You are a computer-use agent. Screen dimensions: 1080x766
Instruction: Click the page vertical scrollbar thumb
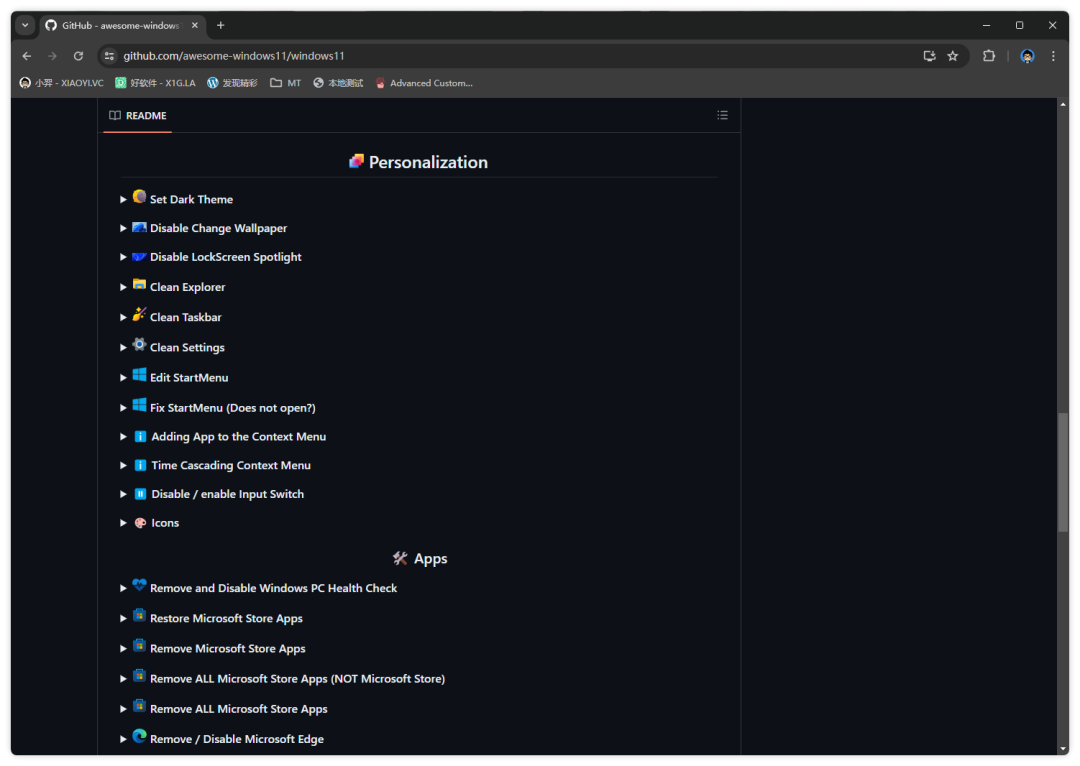1063,472
